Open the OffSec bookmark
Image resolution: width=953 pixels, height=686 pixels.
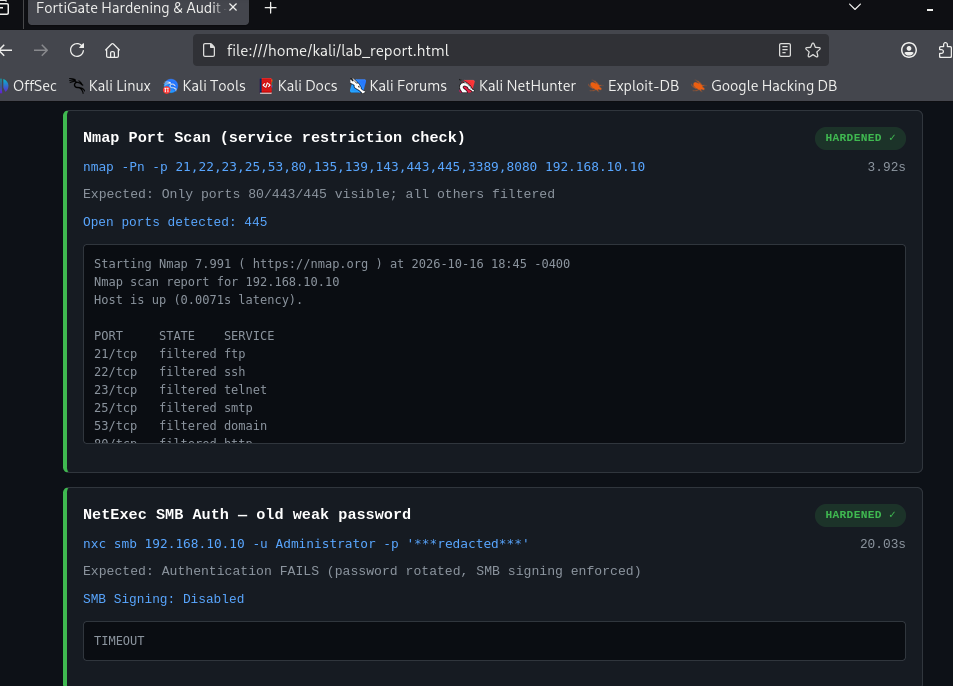click(x=29, y=86)
